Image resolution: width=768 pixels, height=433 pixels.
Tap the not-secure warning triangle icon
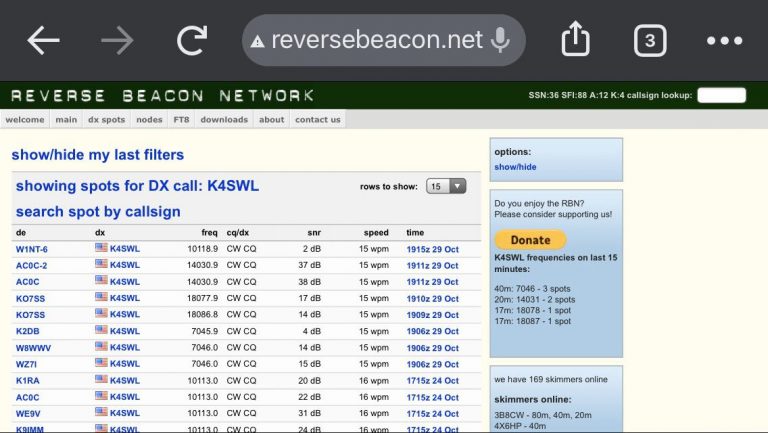(257, 42)
